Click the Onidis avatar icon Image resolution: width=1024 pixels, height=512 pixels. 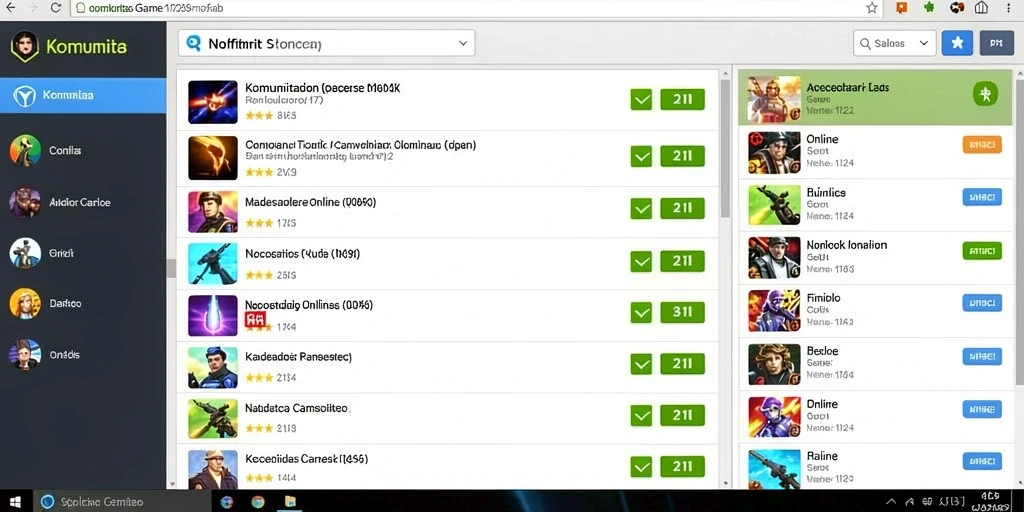tap(25, 355)
